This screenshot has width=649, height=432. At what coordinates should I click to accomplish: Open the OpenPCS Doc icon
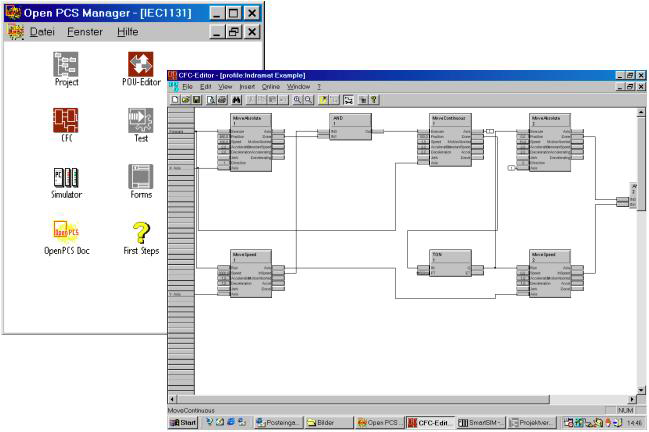pos(66,232)
